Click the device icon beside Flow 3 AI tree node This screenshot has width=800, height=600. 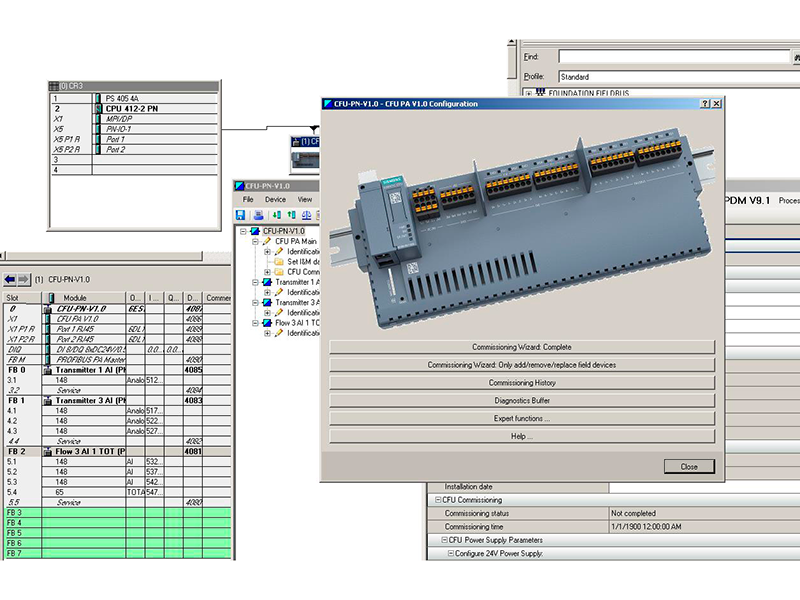click(267, 323)
